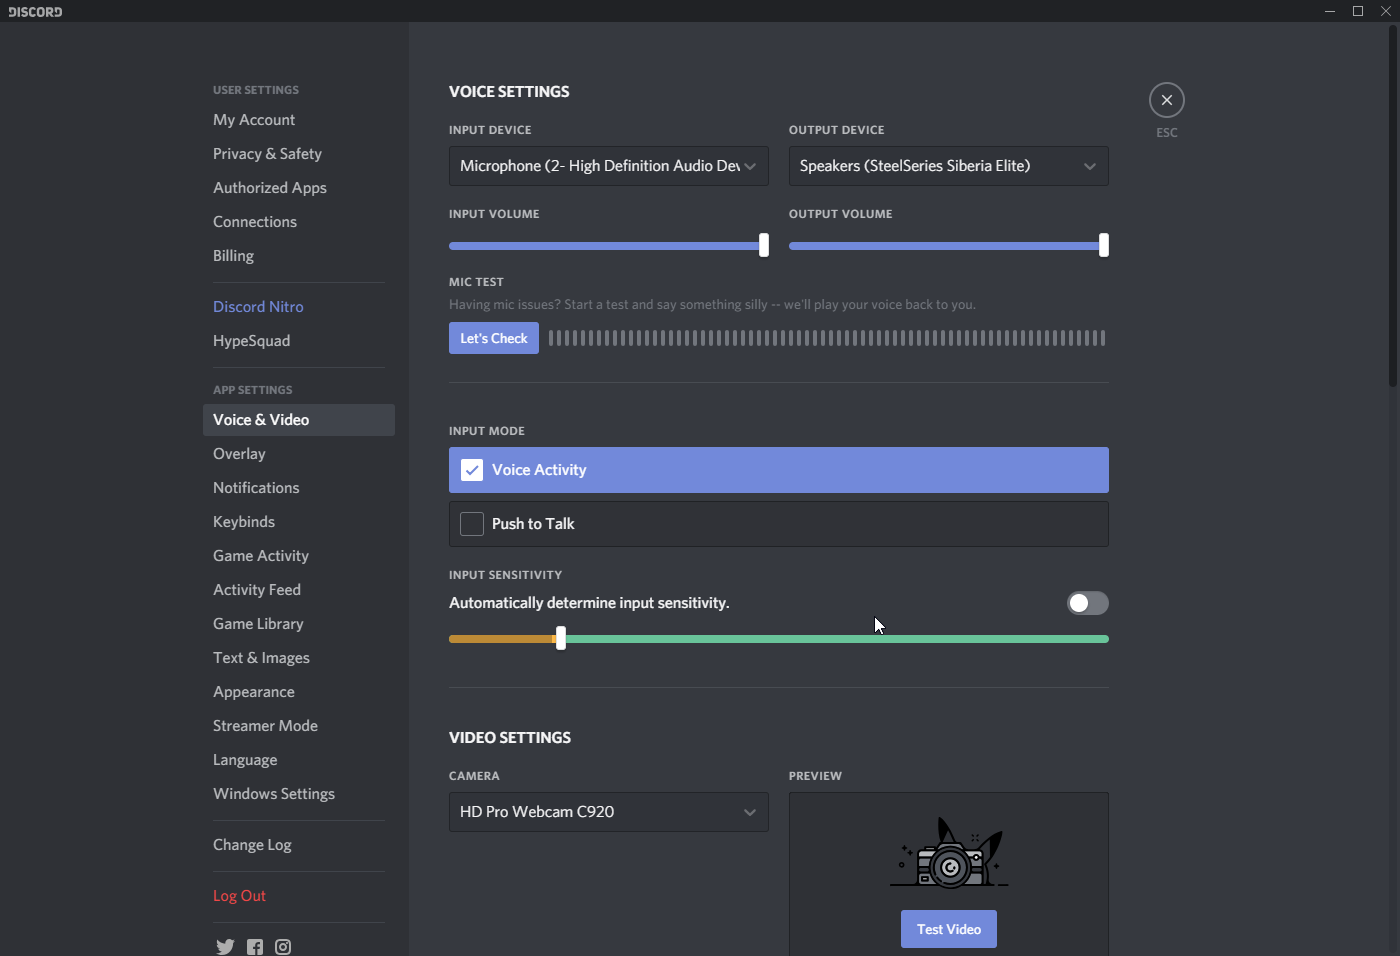Click the input sensitivity slider handle
This screenshot has height=956, width=1400.
pos(561,638)
